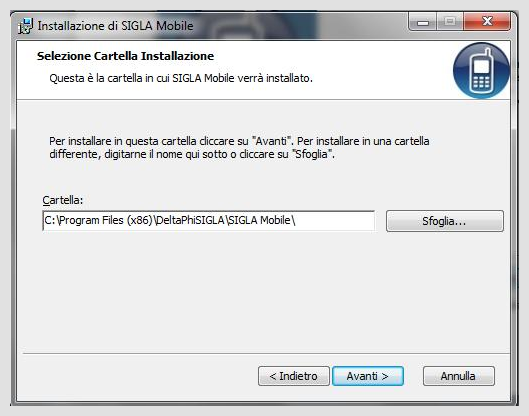Click the installer icon in the title bar
Viewport: 529px width, 416px height.
coord(25,26)
